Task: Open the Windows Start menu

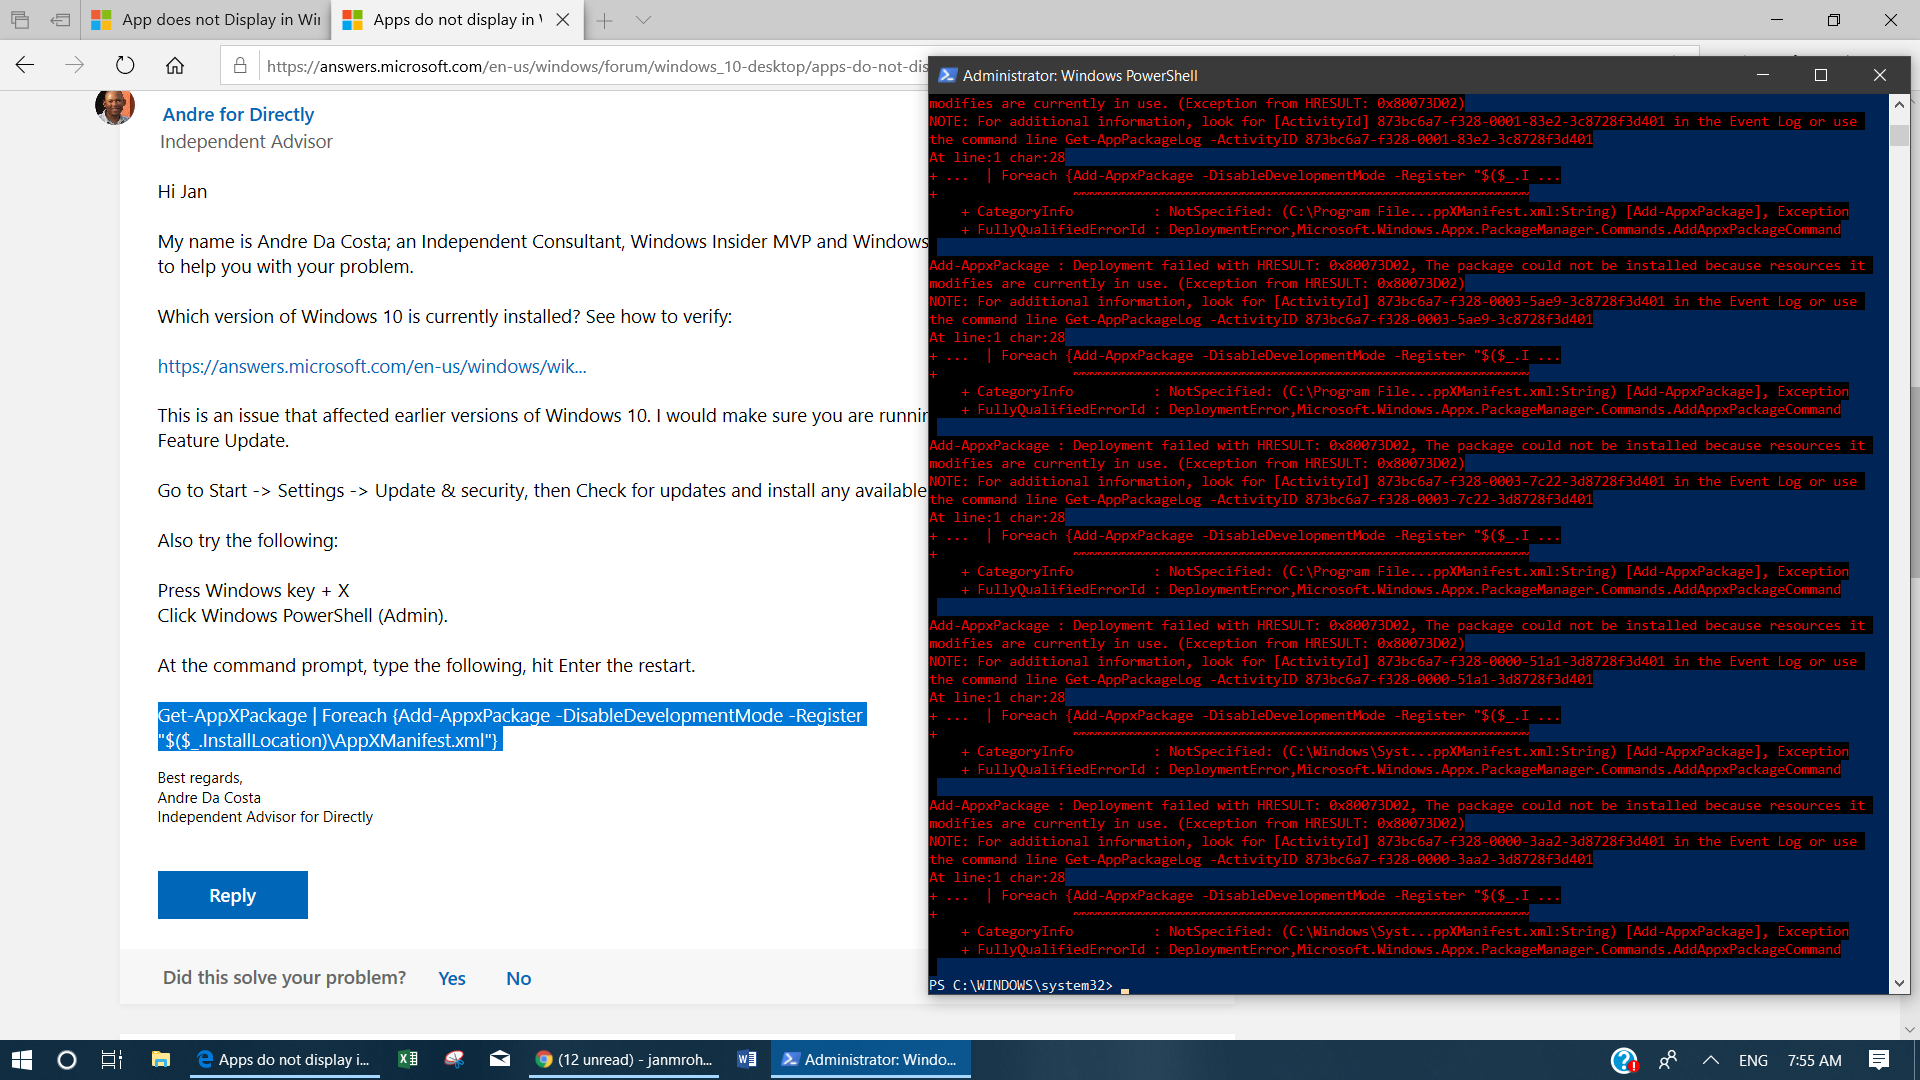Action: (x=22, y=1060)
